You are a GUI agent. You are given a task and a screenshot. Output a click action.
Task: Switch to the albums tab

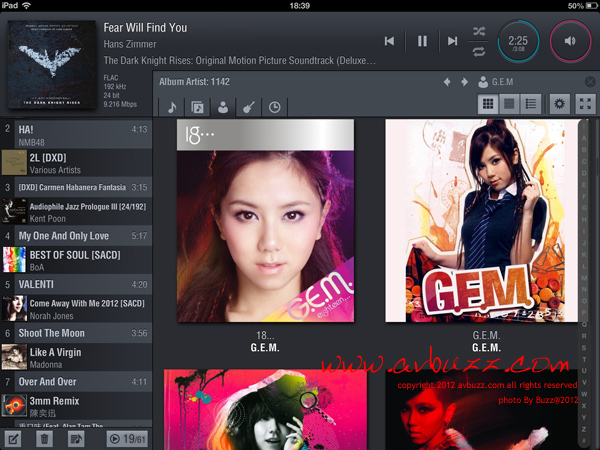click(198, 106)
